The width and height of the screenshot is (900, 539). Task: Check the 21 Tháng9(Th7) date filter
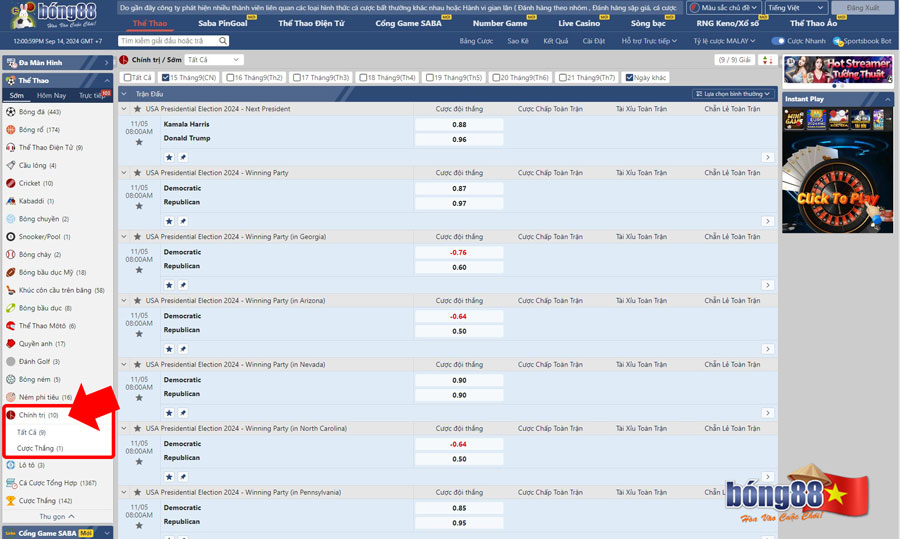coord(562,77)
